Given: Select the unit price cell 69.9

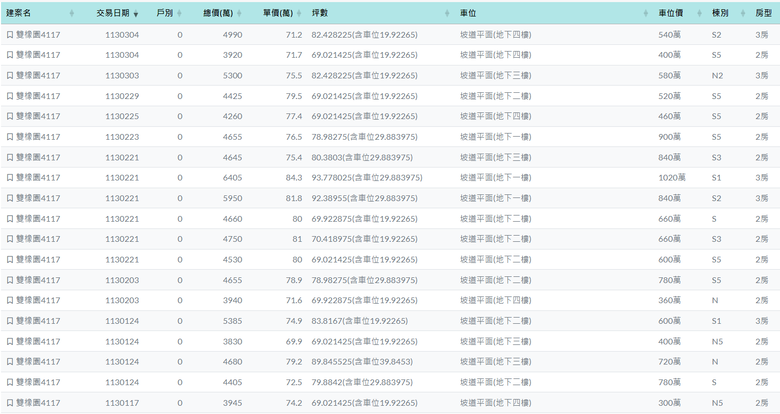Looking at the screenshot, I should [x=294, y=341].
